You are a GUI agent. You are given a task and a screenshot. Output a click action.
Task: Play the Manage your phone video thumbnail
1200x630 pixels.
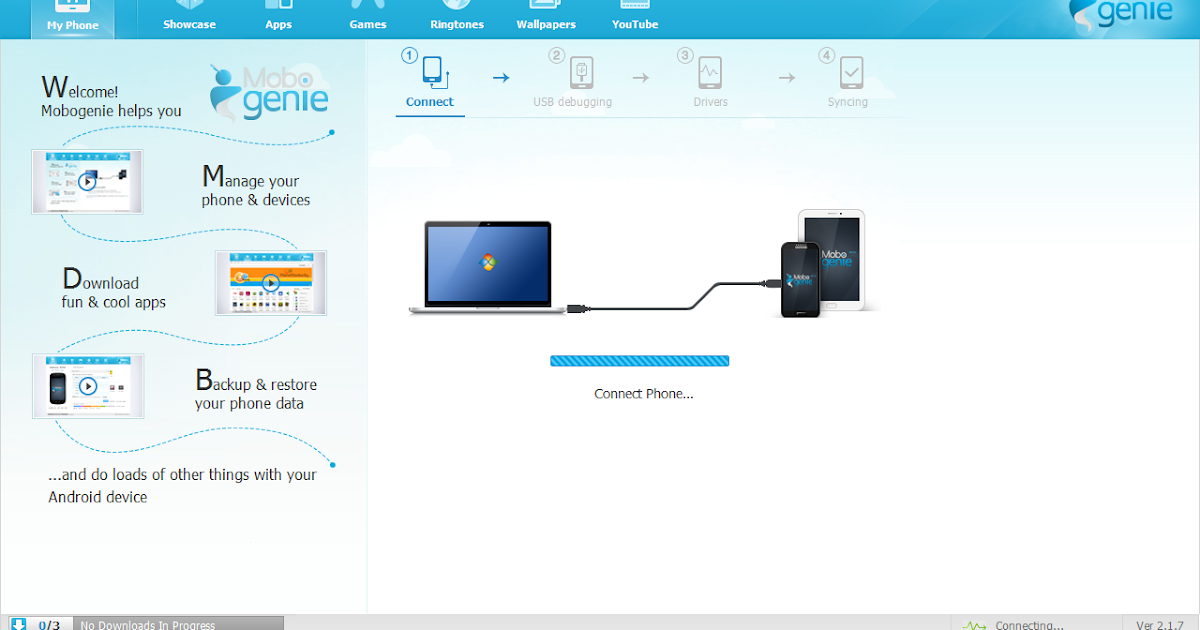[87, 181]
